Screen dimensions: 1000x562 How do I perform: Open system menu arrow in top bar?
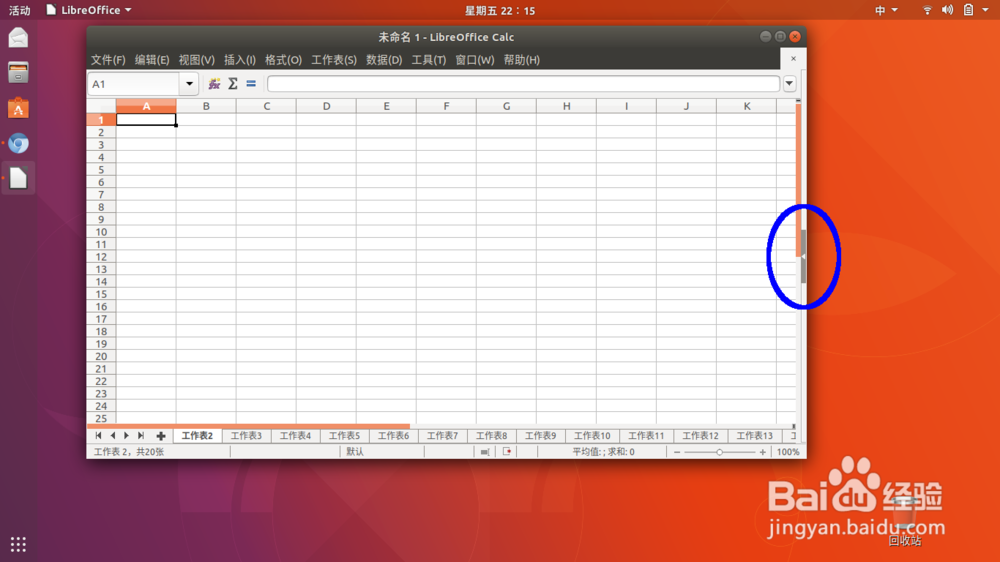point(985,10)
